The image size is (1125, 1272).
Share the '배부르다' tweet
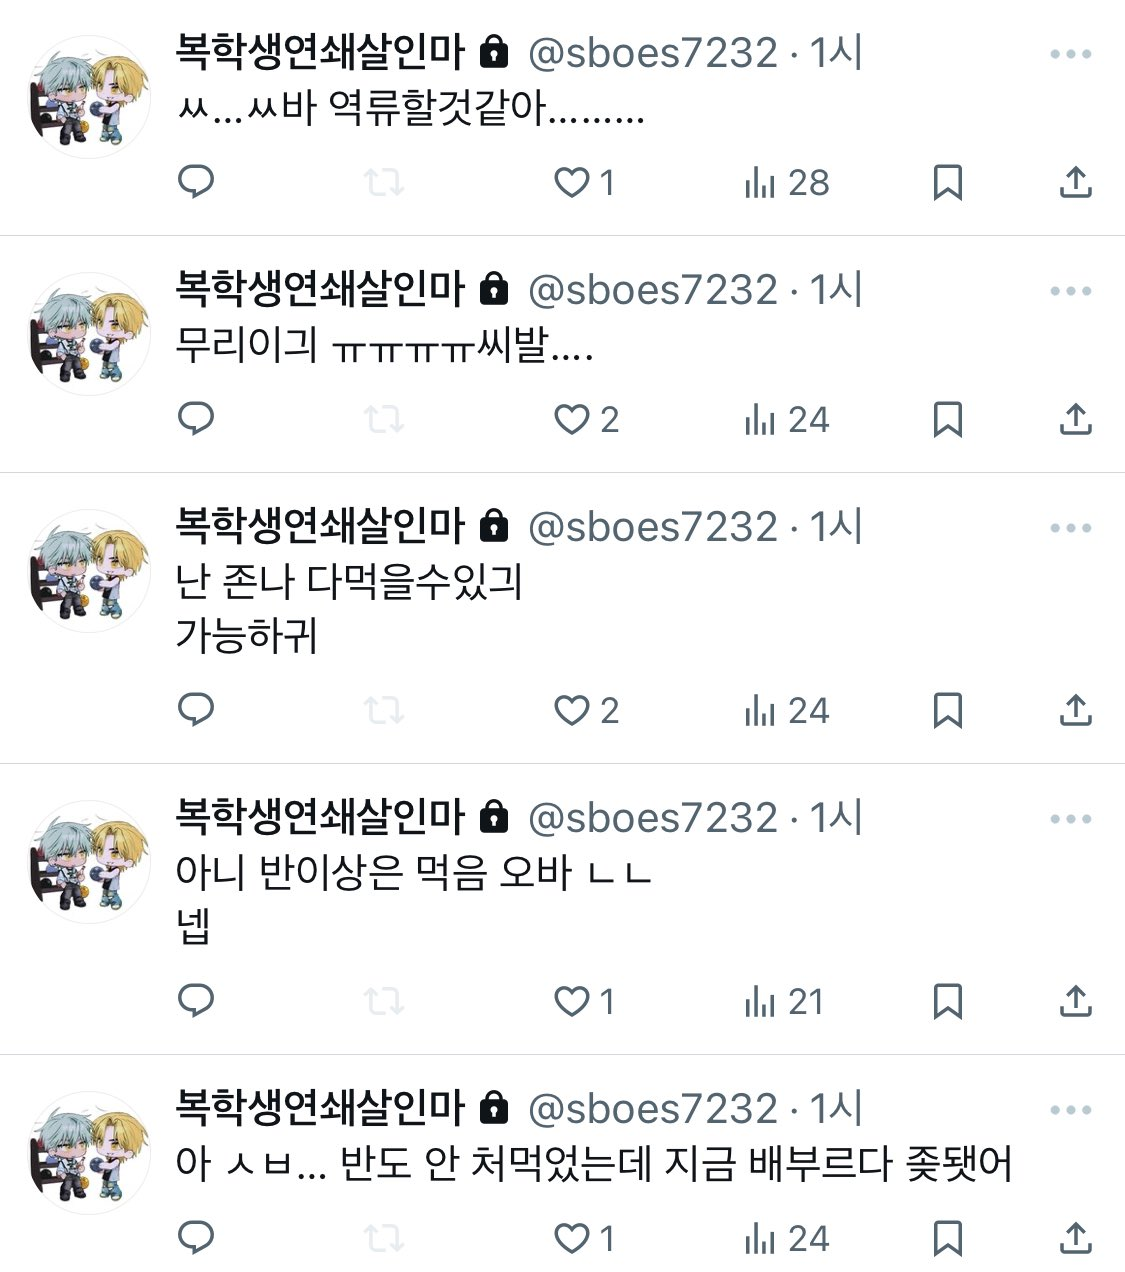pyautogui.click(x=1075, y=1238)
